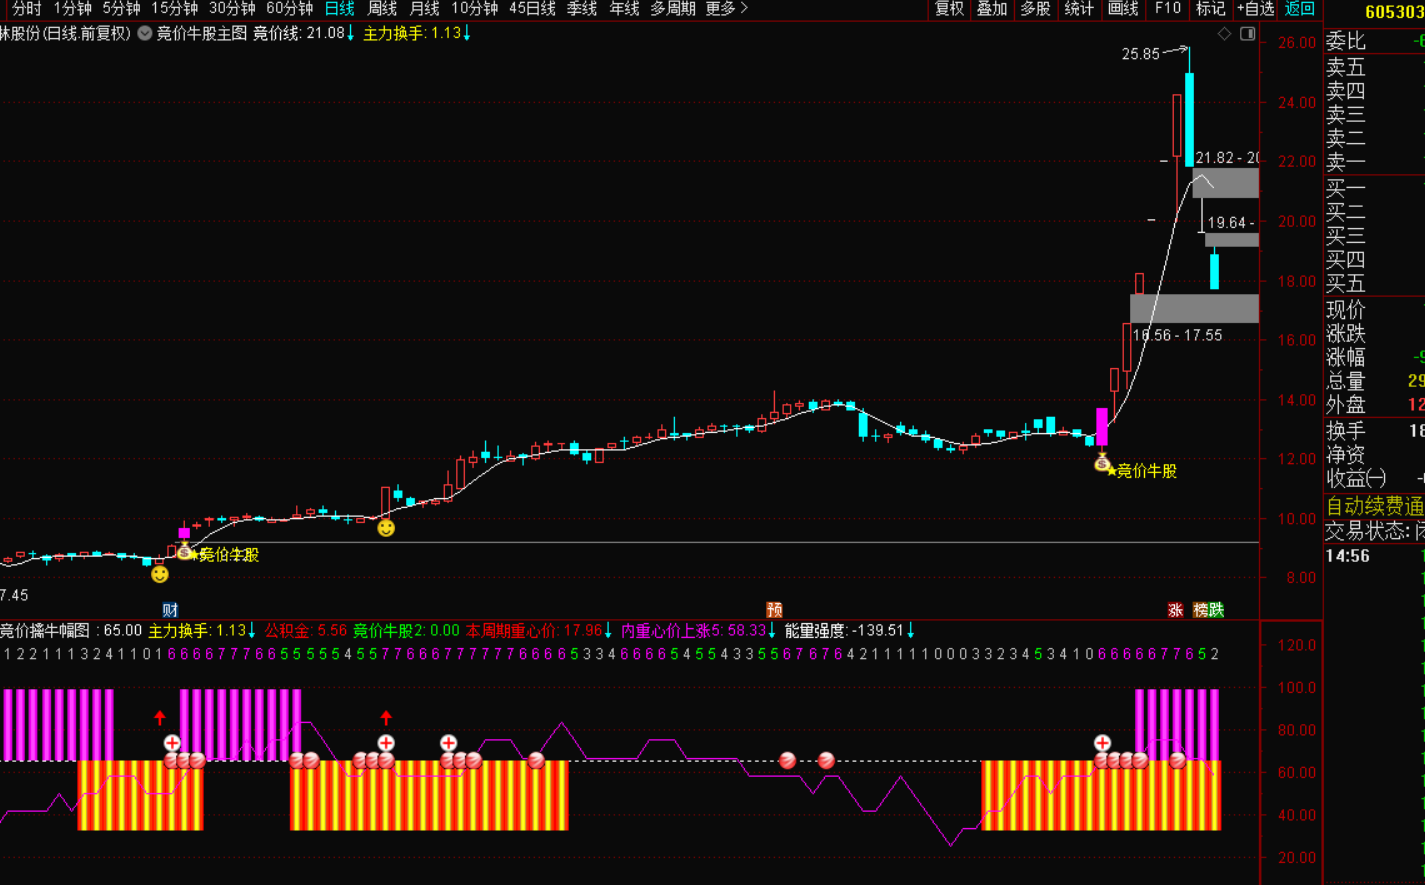
Task: Toggle 复权 price adjustment
Action: coord(948,9)
